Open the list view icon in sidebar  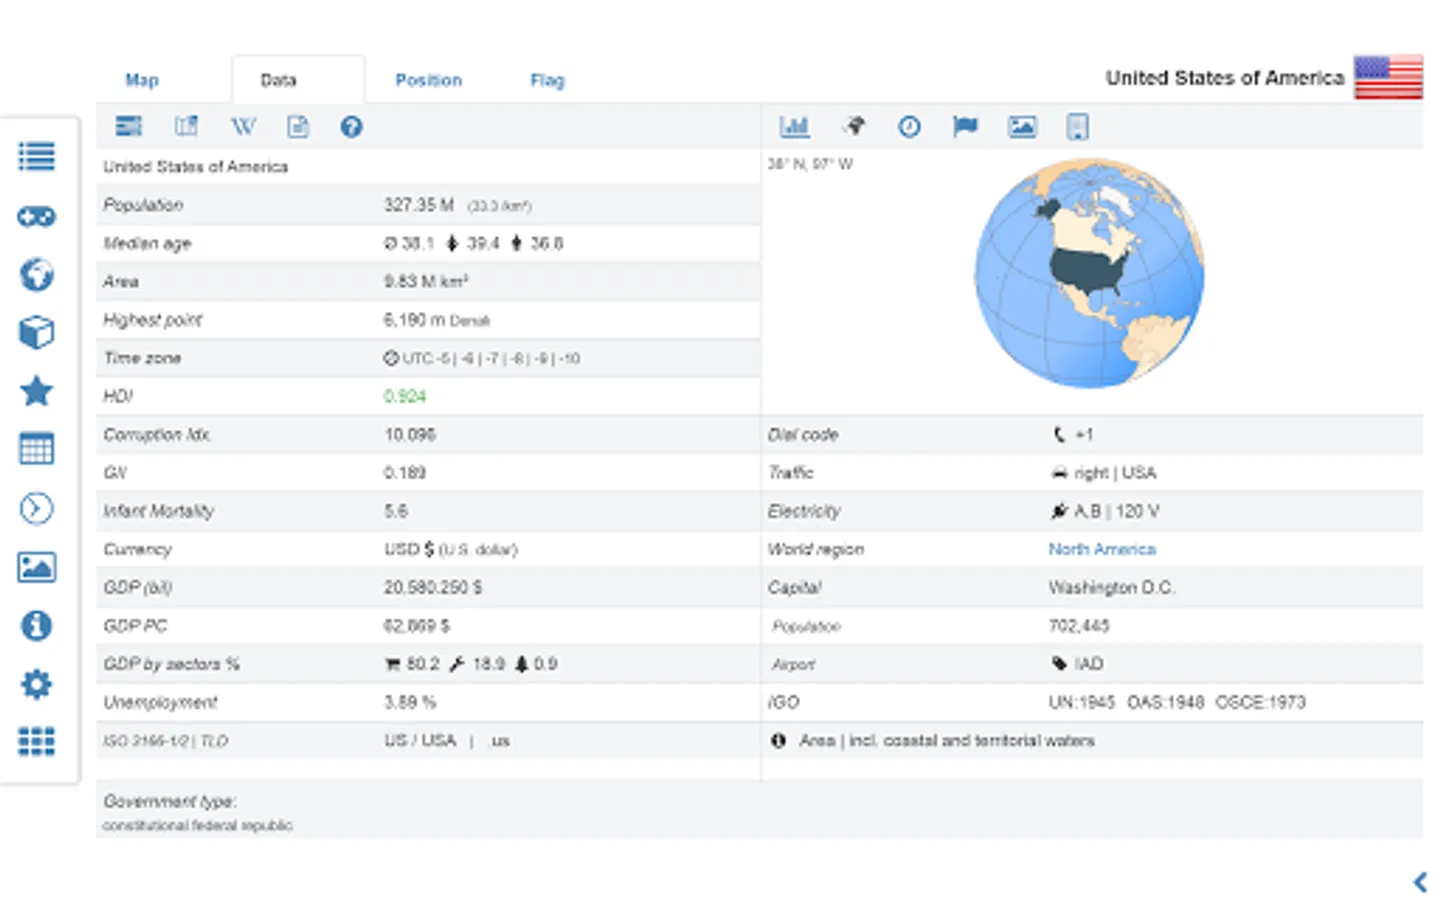(x=37, y=157)
